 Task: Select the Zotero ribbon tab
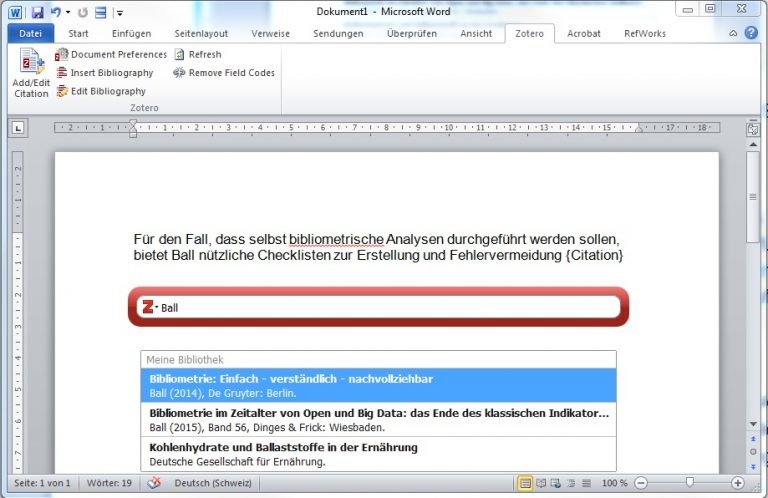529,33
